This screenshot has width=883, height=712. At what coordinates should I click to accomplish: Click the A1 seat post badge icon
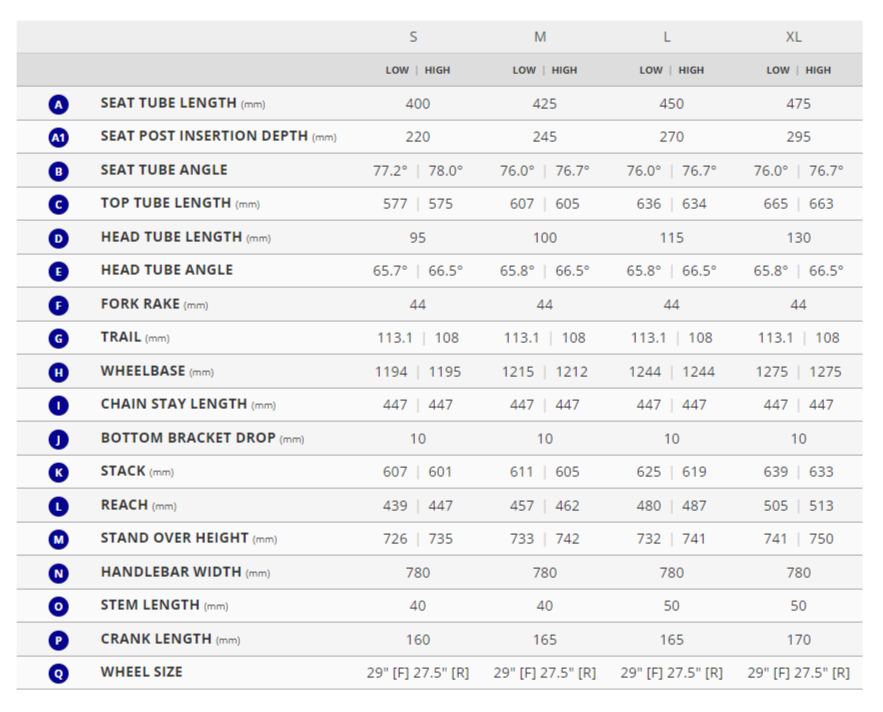[x=59, y=137]
